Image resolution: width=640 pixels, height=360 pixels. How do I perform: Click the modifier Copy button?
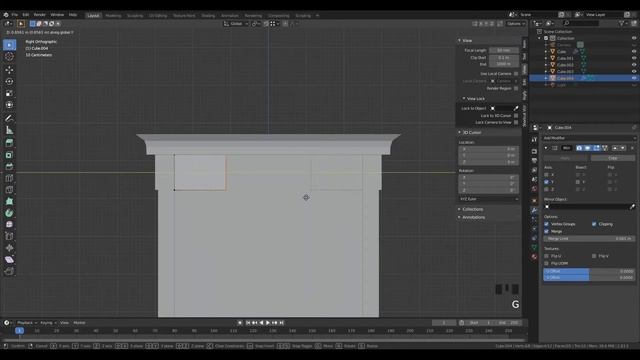[x=613, y=158]
